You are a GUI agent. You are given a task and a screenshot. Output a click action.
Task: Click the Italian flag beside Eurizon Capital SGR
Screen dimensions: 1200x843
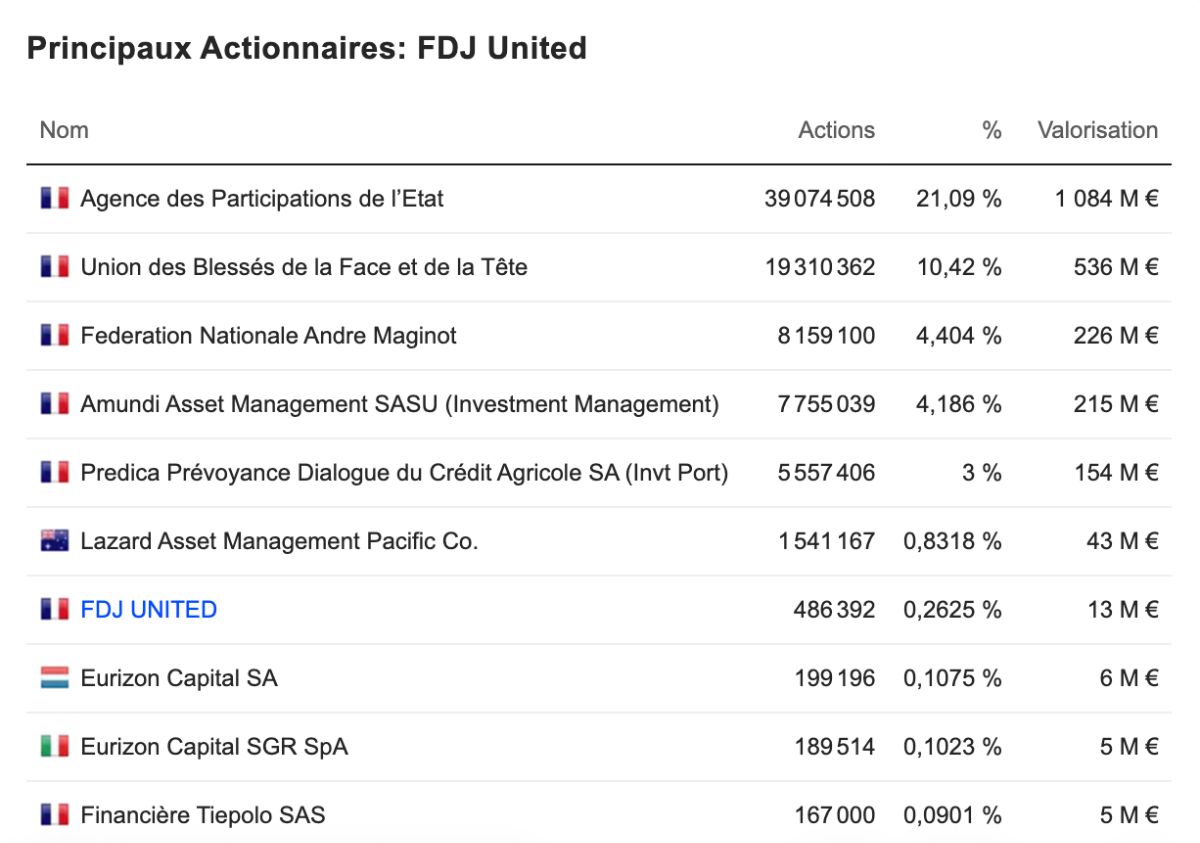click(x=55, y=746)
